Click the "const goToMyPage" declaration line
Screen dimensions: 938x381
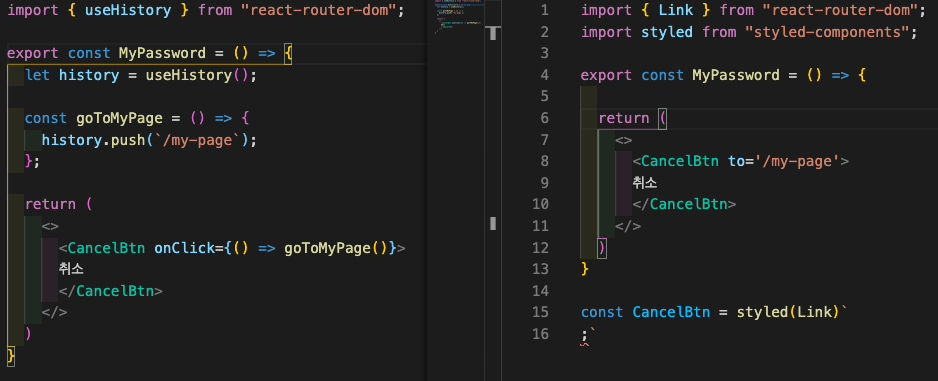(x=136, y=118)
